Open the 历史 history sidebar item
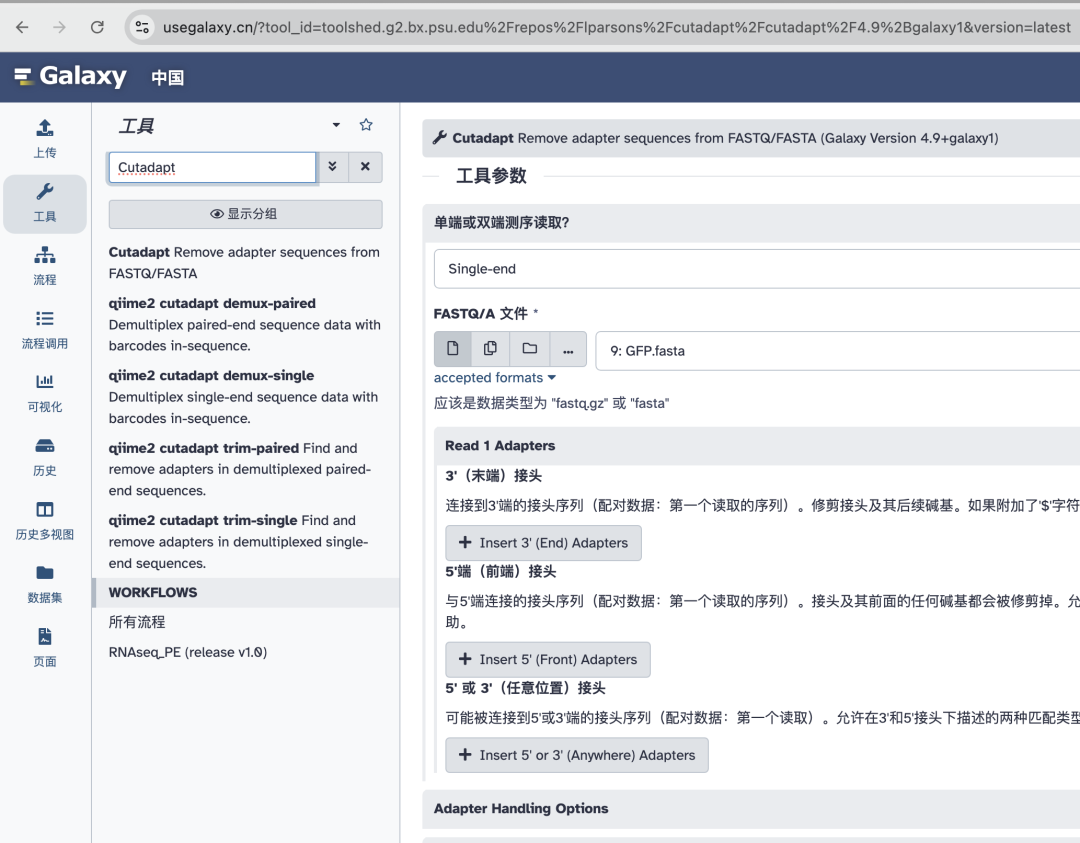 [45, 457]
